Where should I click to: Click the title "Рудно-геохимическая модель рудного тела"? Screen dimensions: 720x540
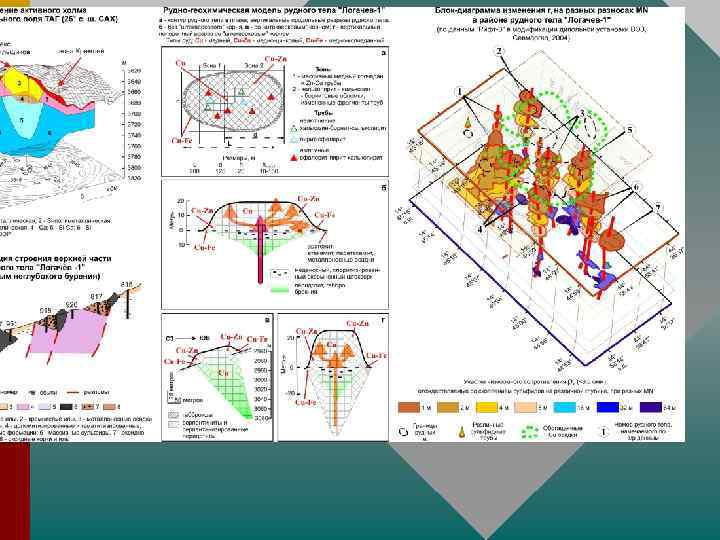(274, 11)
